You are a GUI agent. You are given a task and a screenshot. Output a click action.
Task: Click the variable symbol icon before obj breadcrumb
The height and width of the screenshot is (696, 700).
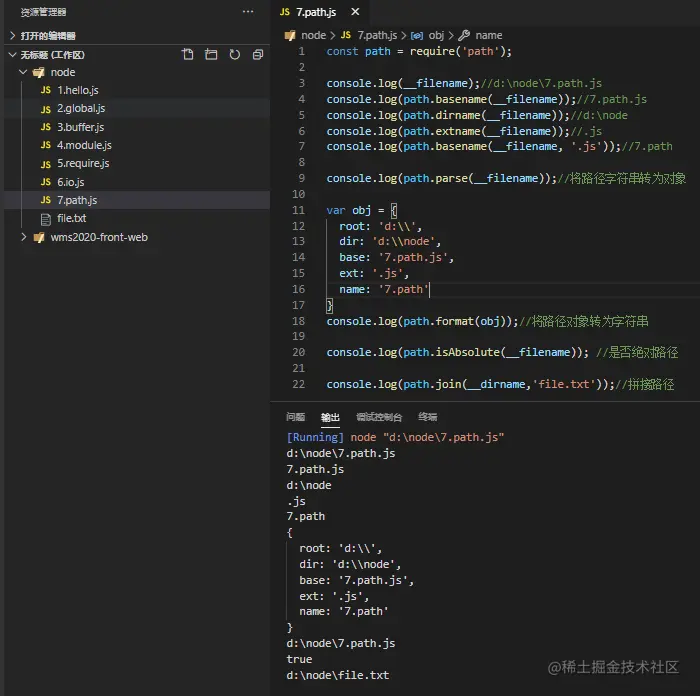coord(417,35)
